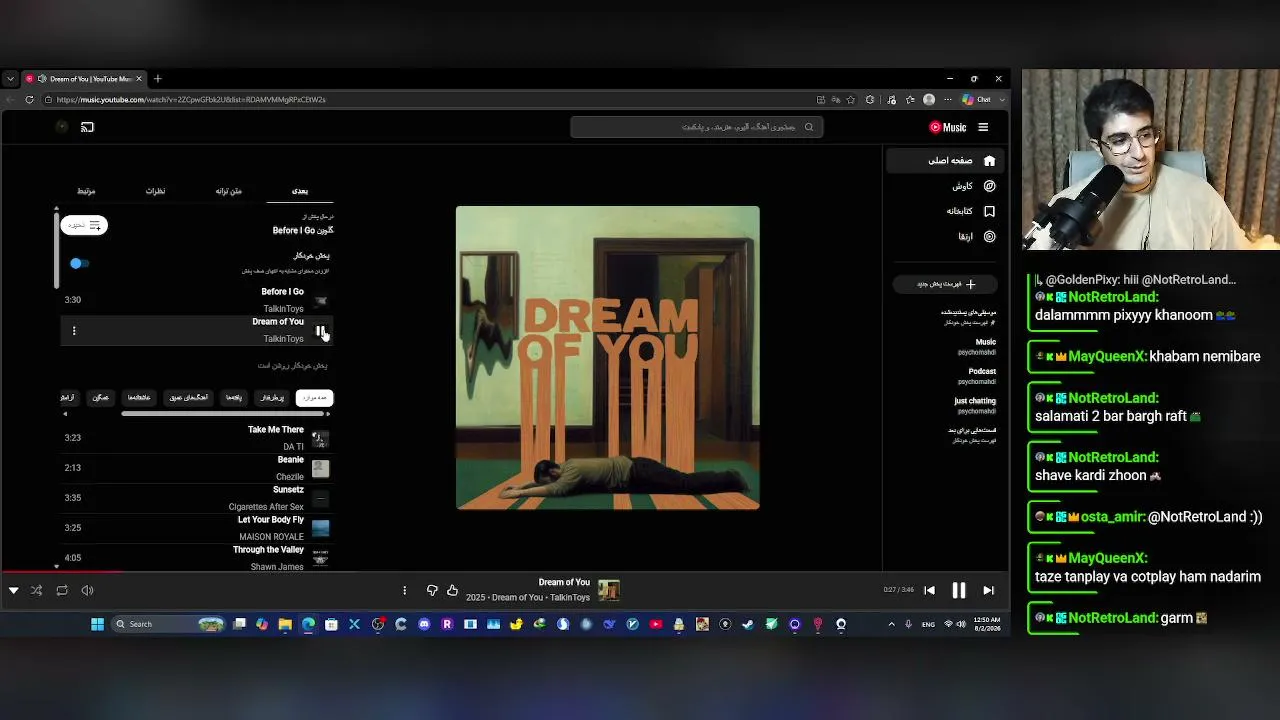1280x720 pixels.
Task: Show hidden system tray icons
Action: (x=891, y=624)
